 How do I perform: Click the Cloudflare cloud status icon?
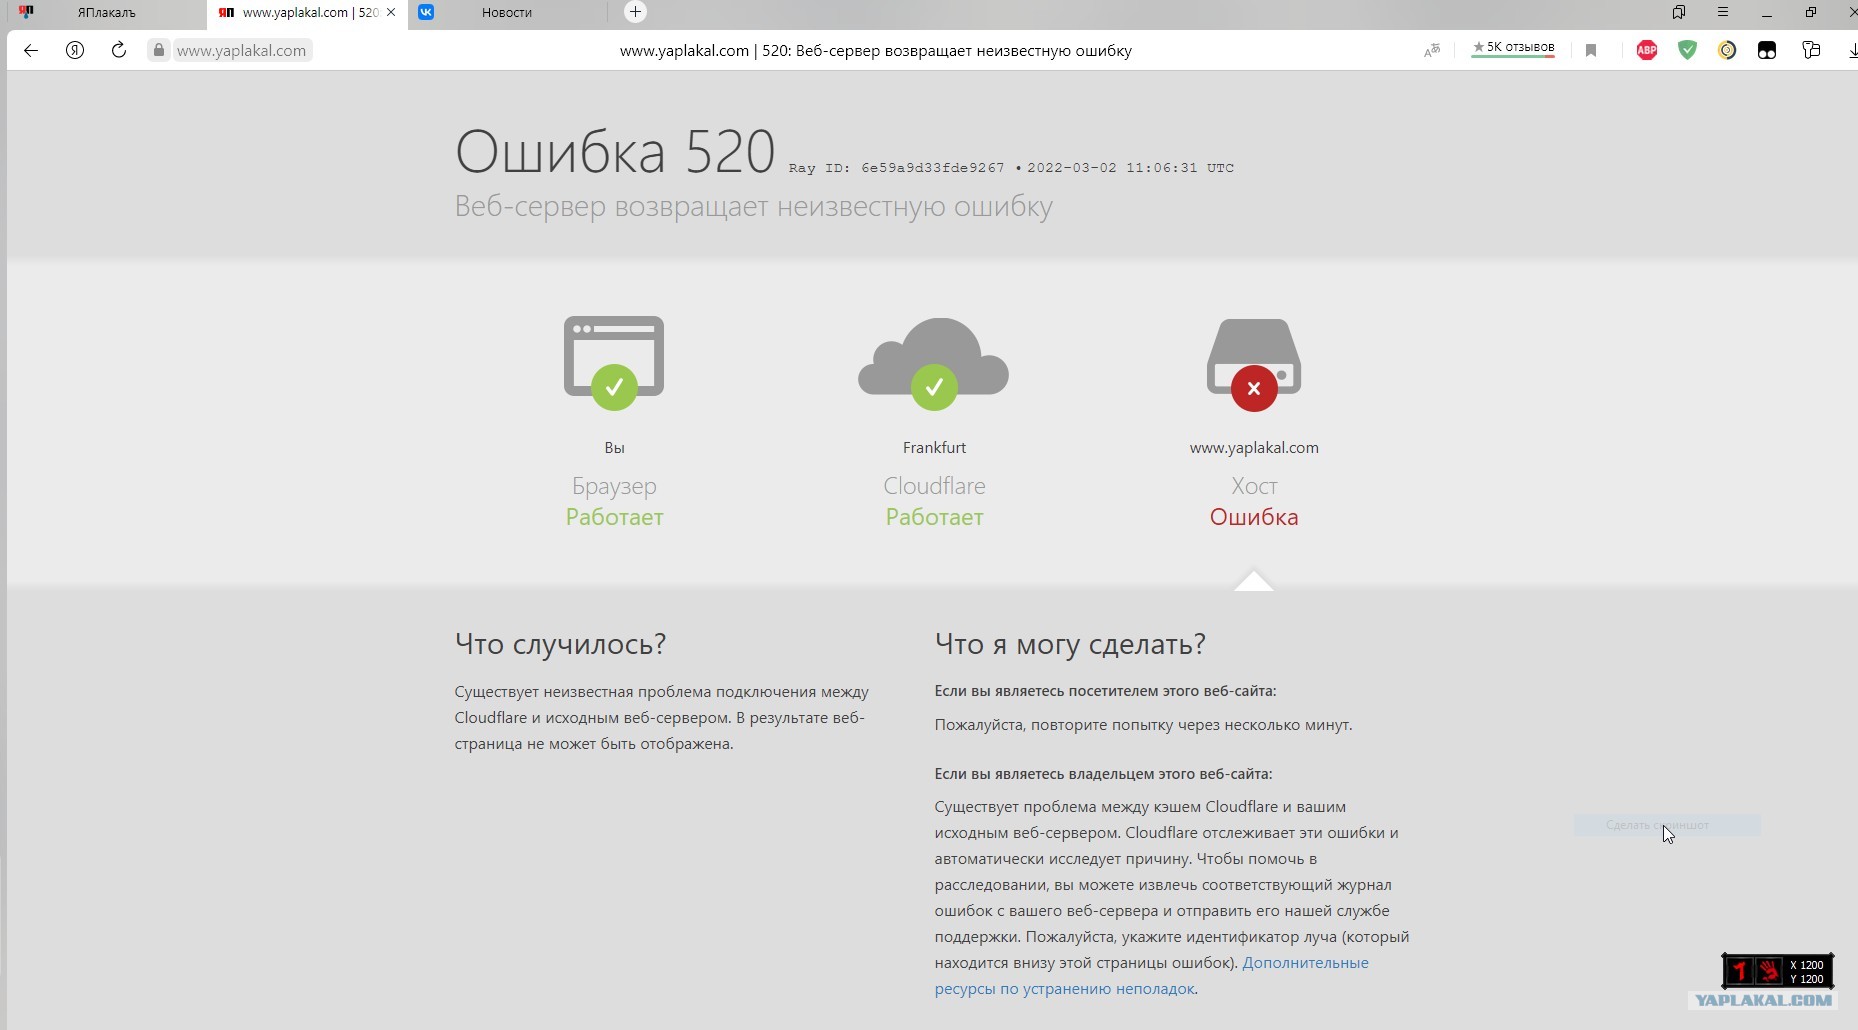934,362
